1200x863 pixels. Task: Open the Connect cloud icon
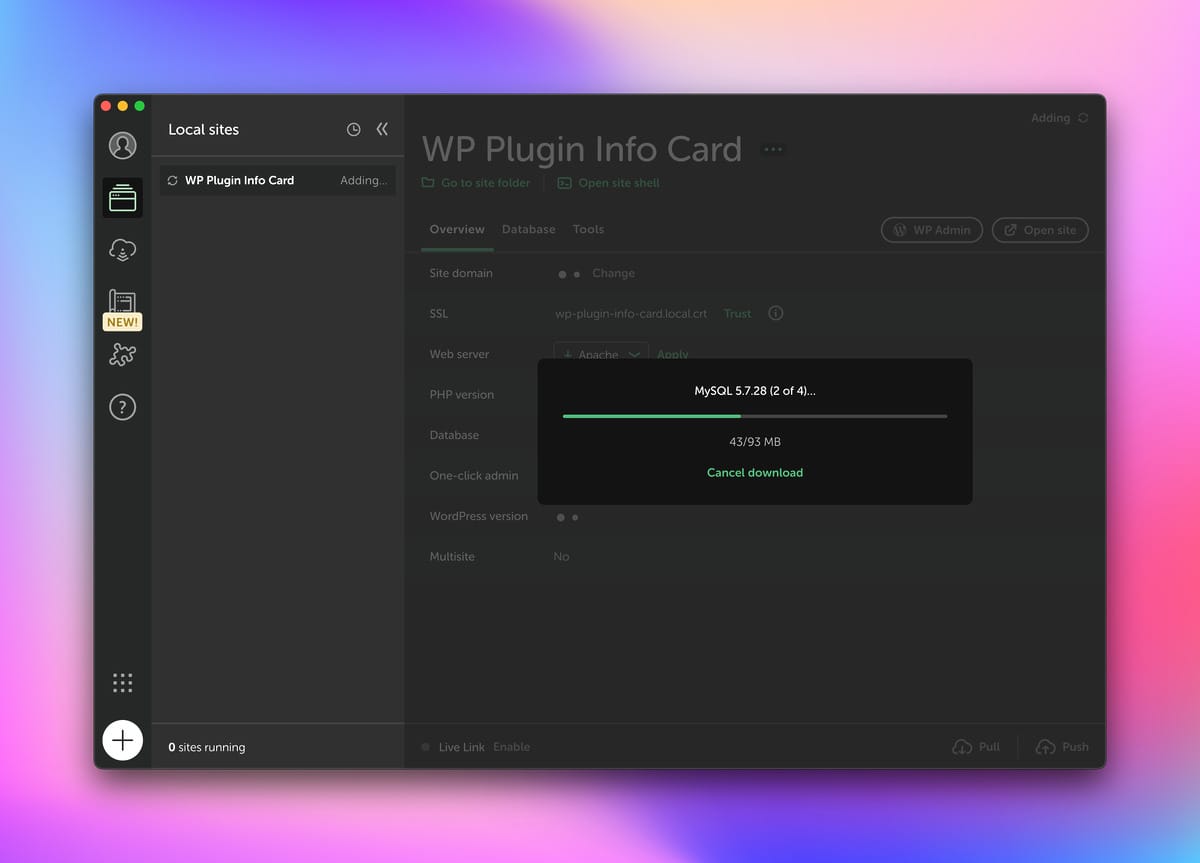(x=122, y=250)
